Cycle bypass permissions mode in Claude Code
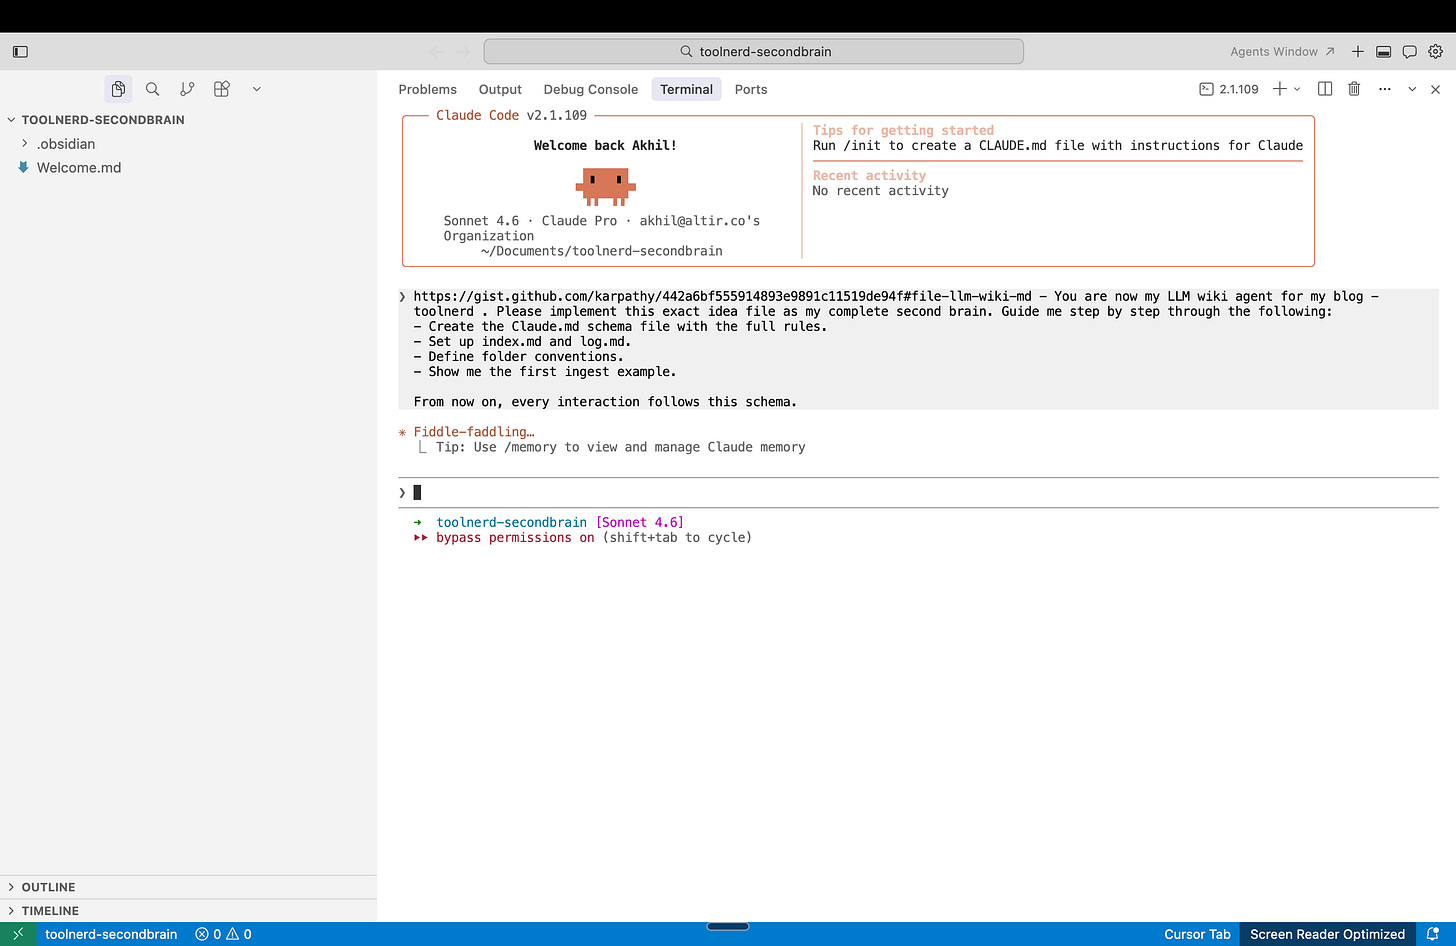Image resolution: width=1456 pixels, height=946 pixels. point(512,537)
